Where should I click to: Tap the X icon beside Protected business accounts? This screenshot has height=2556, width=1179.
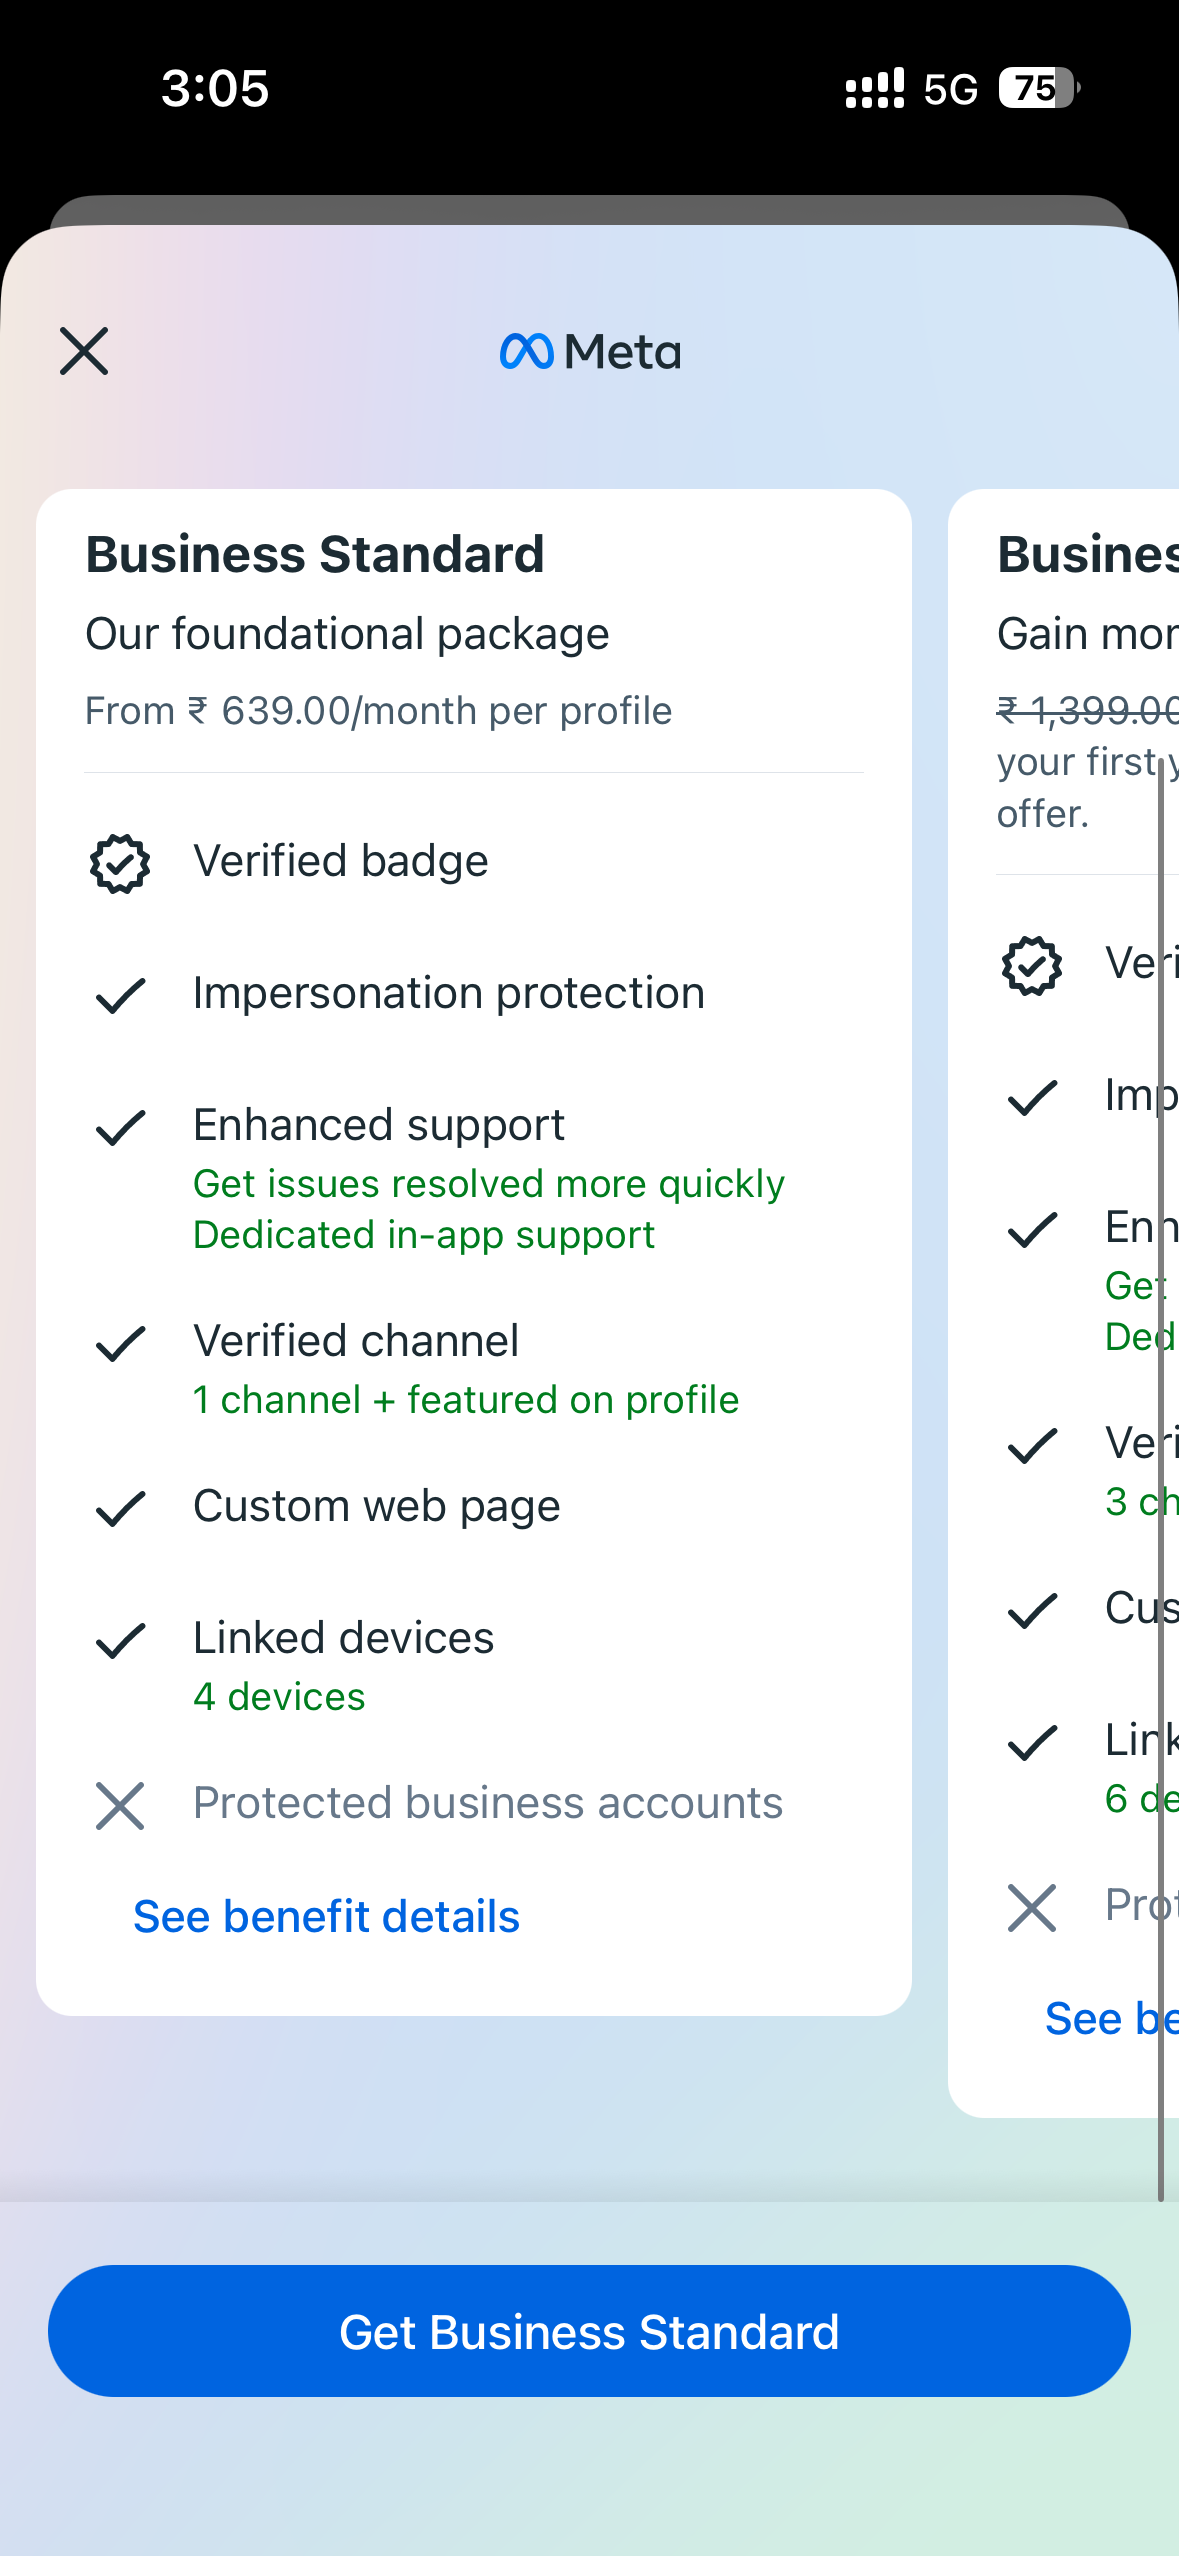[120, 1806]
